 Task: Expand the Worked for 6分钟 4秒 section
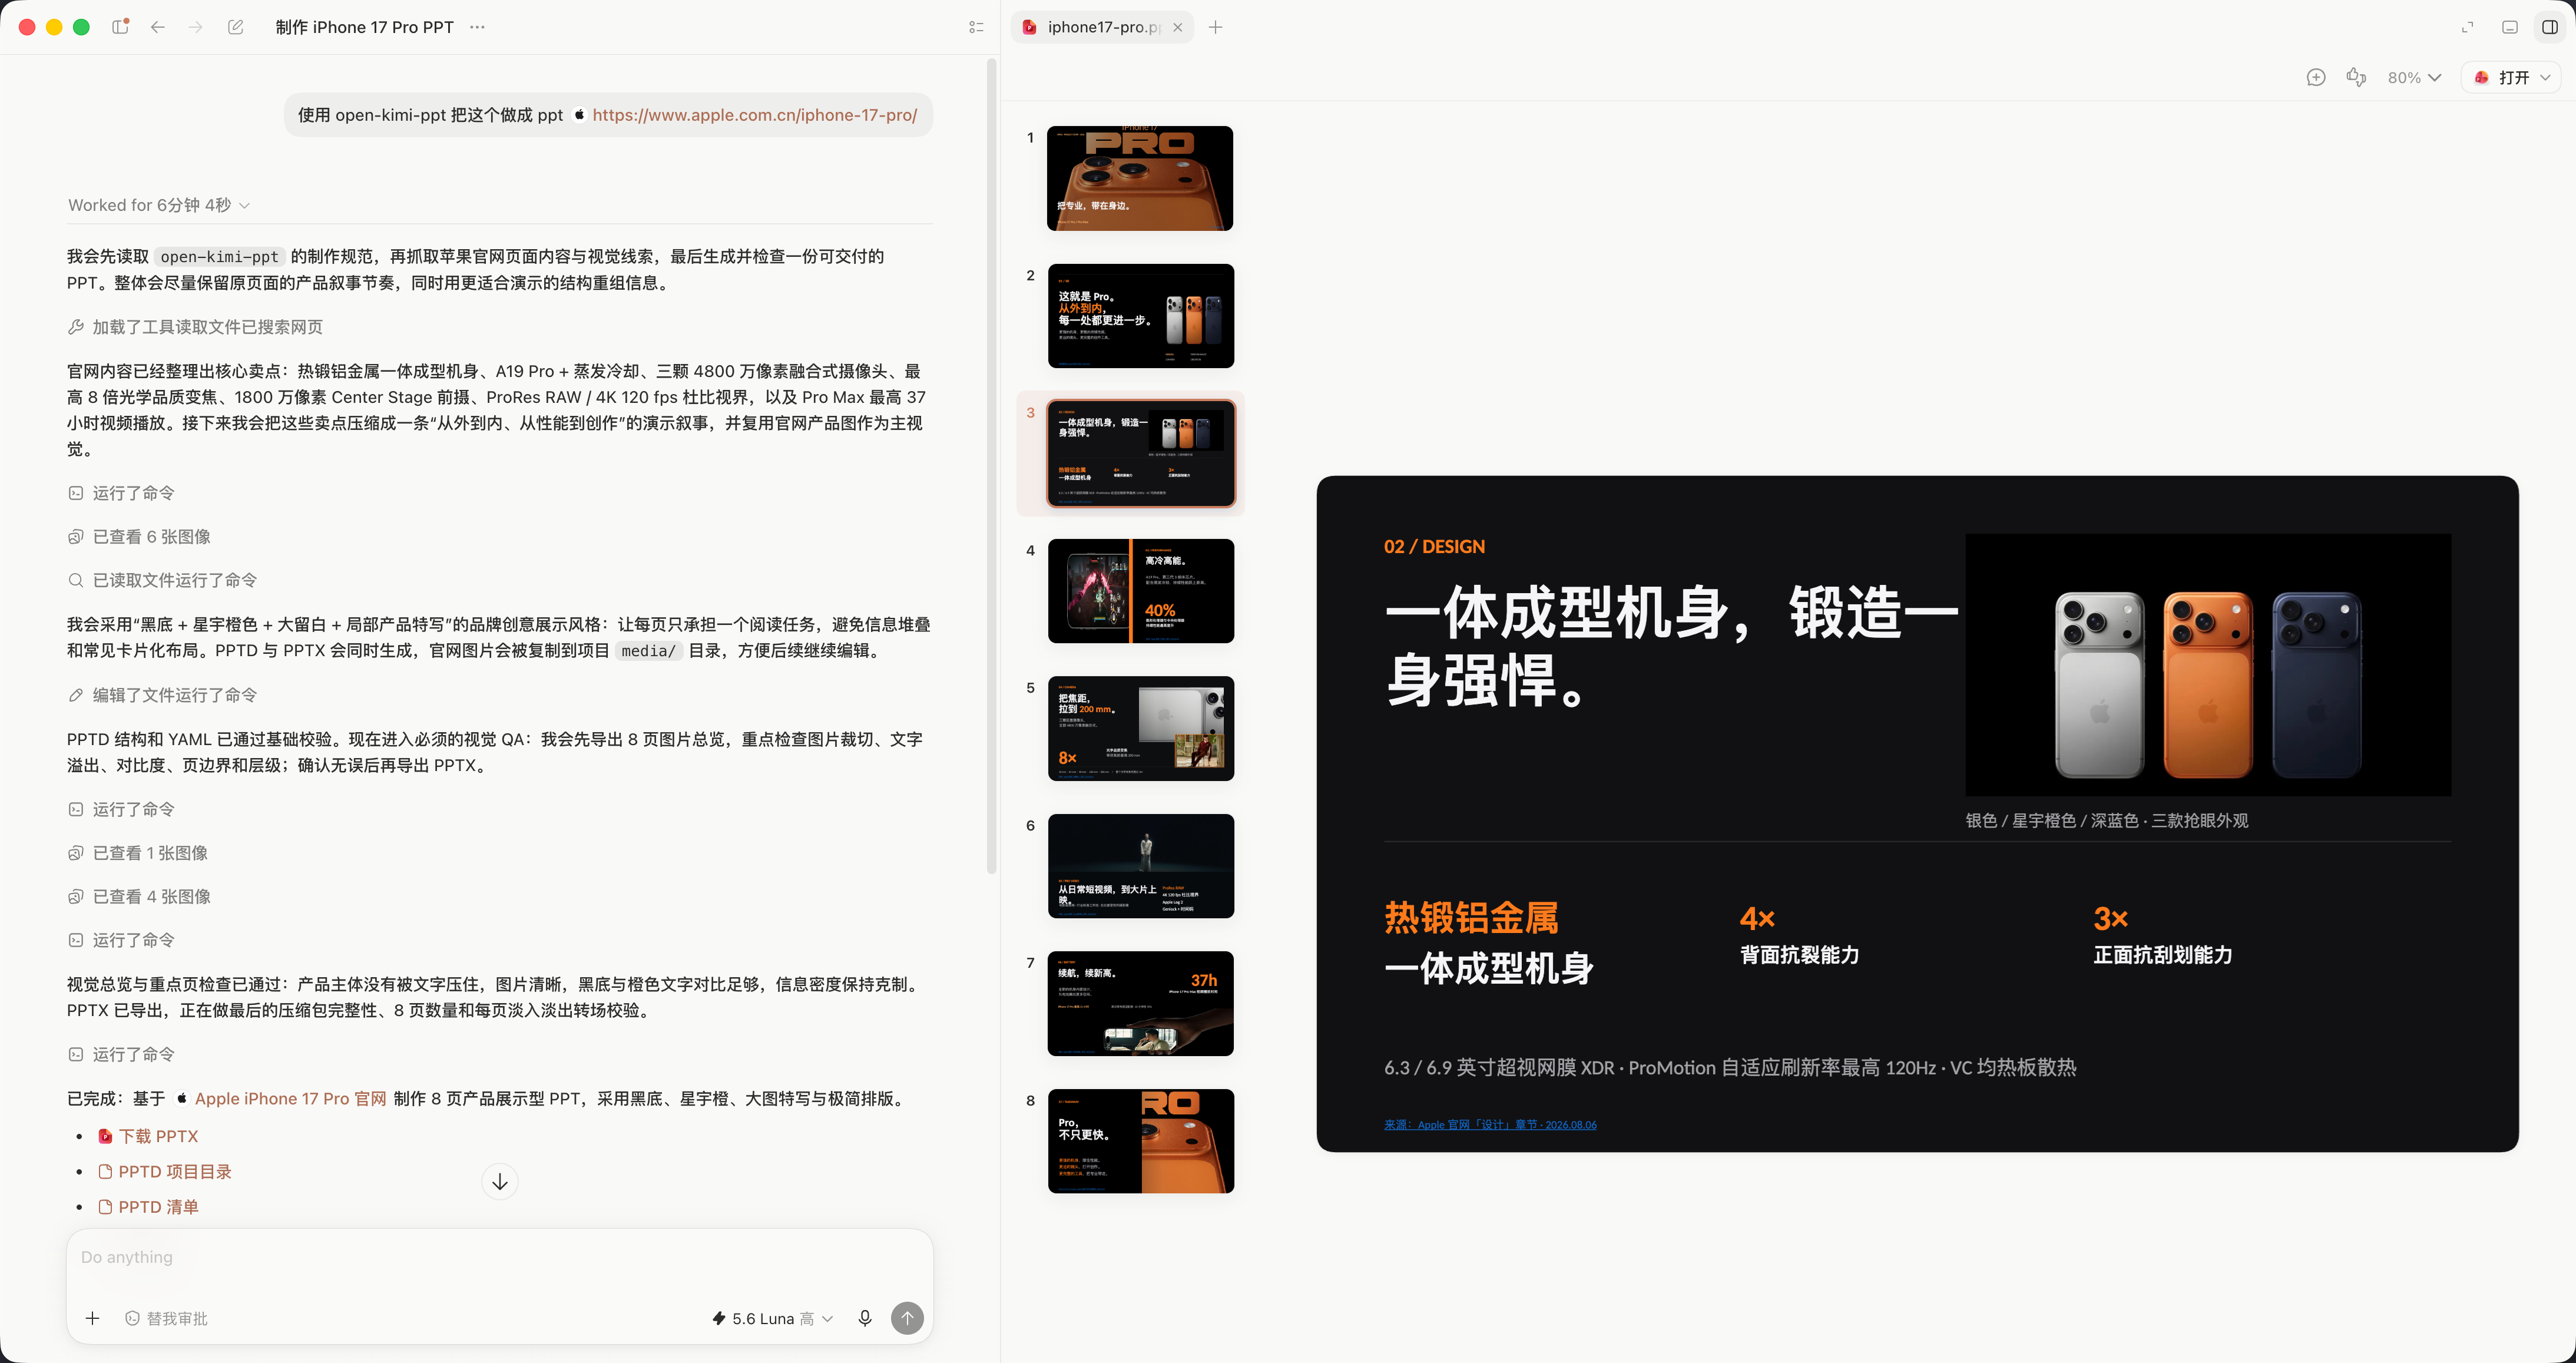[x=159, y=205]
